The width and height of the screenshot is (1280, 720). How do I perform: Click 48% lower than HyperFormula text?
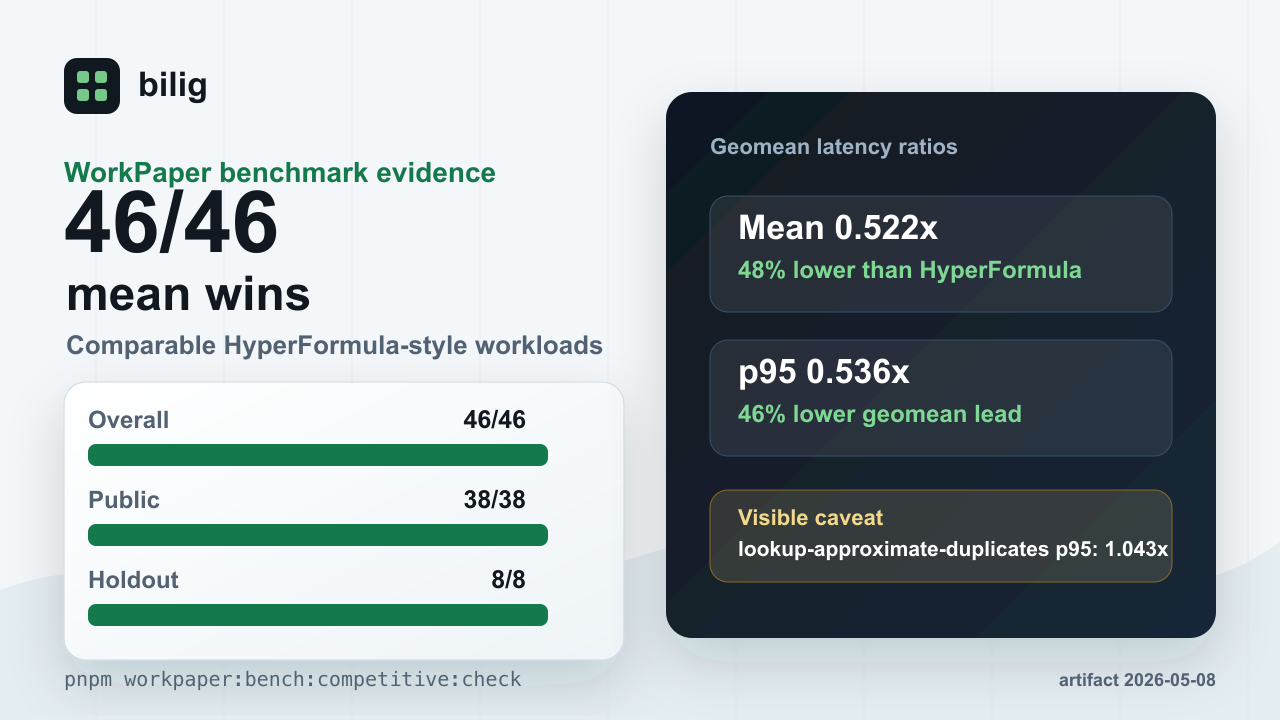[910, 270]
